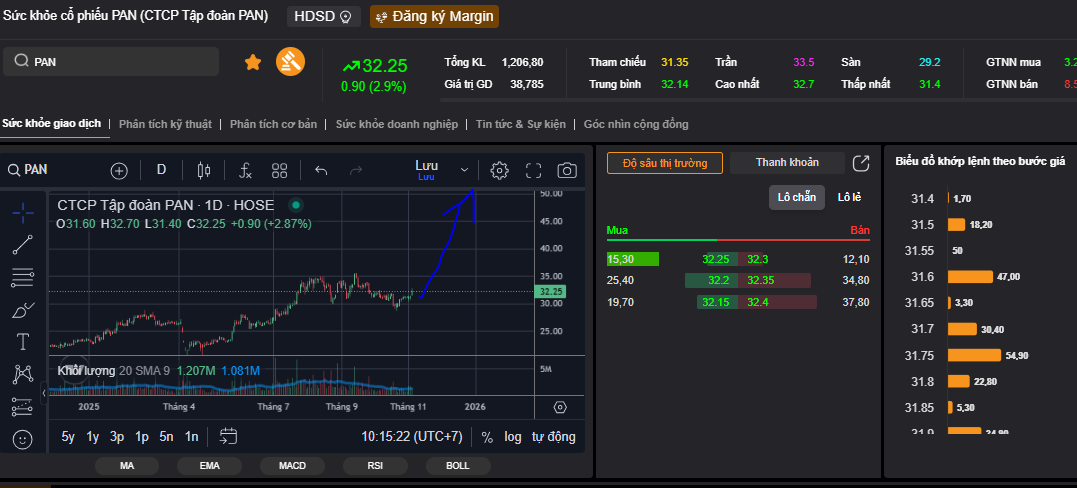Choose the text annotation tool
This screenshot has width=1077, height=488.
click(x=23, y=342)
